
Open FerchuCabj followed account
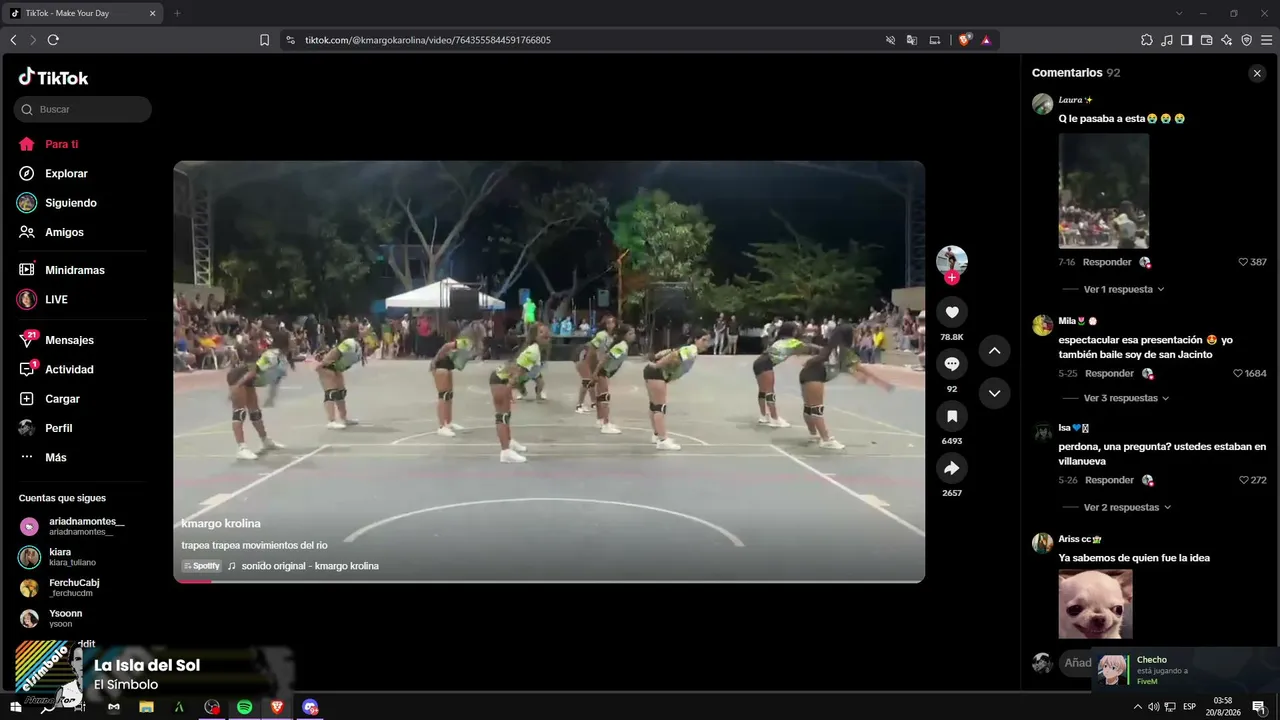(82, 587)
